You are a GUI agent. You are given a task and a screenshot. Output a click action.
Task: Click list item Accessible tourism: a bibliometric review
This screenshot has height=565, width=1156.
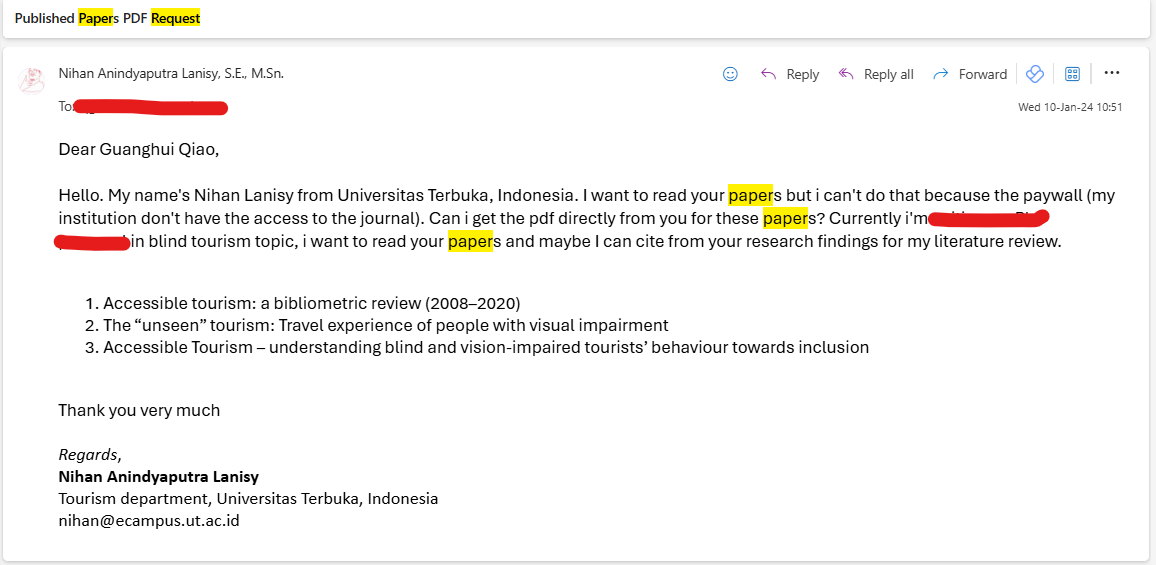(311, 303)
